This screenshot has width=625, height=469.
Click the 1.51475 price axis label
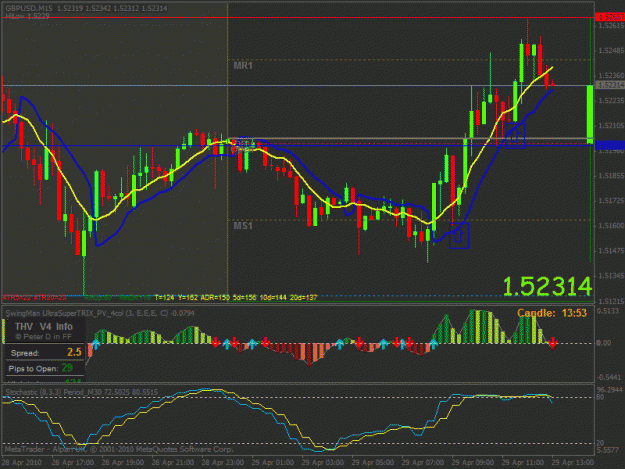[611, 251]
